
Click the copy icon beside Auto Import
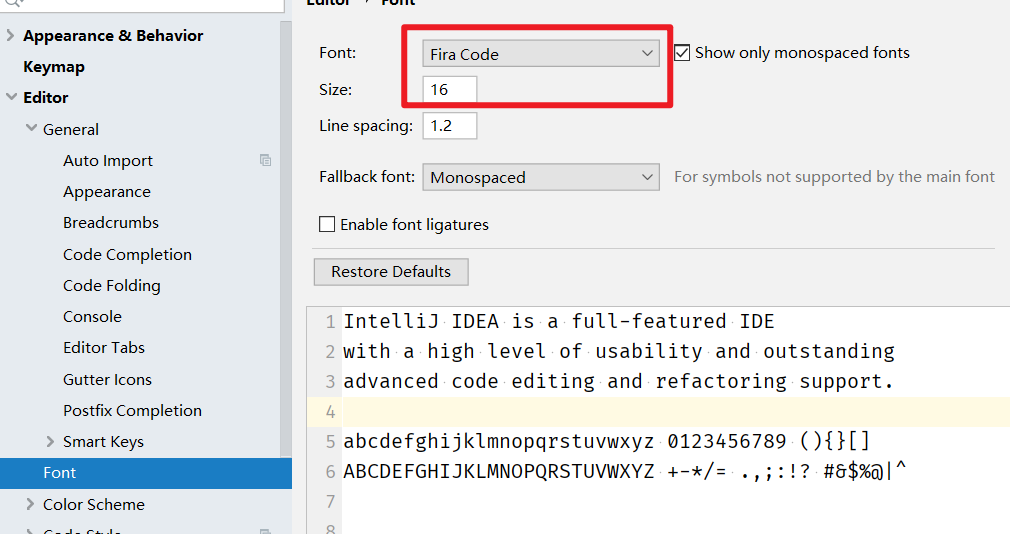tap(265, 160)
